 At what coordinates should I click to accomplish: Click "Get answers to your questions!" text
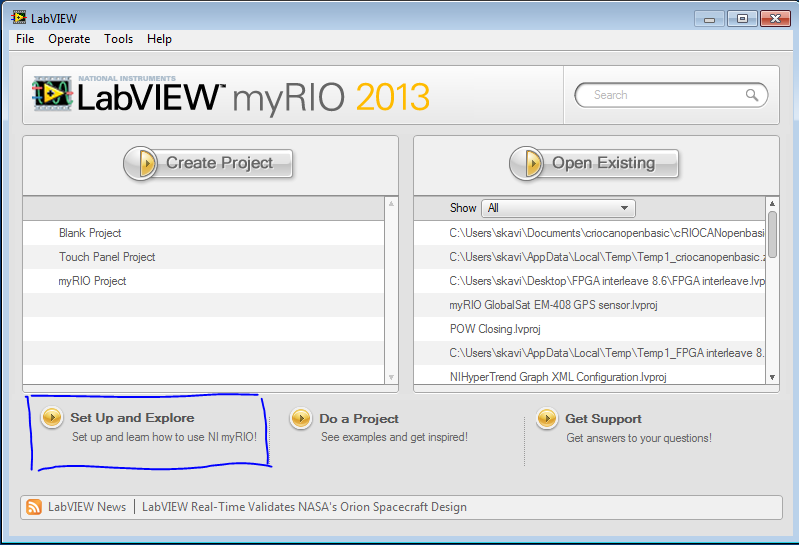pos(639,438)
